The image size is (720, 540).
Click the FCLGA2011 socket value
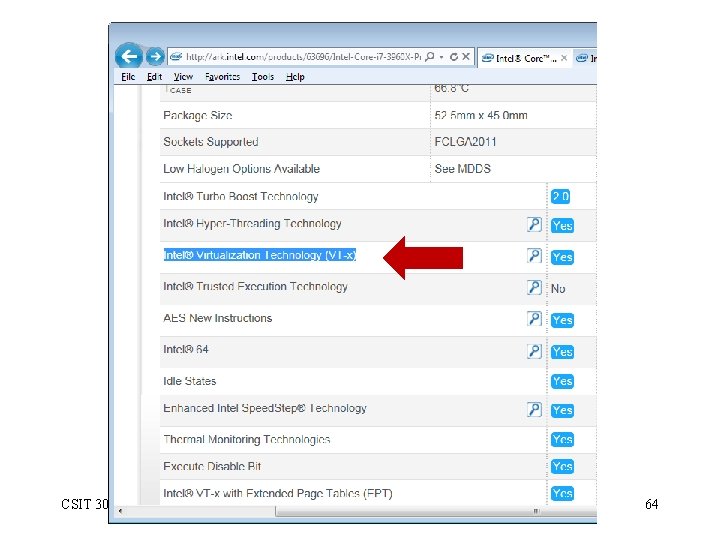click(x=465, y=142)
